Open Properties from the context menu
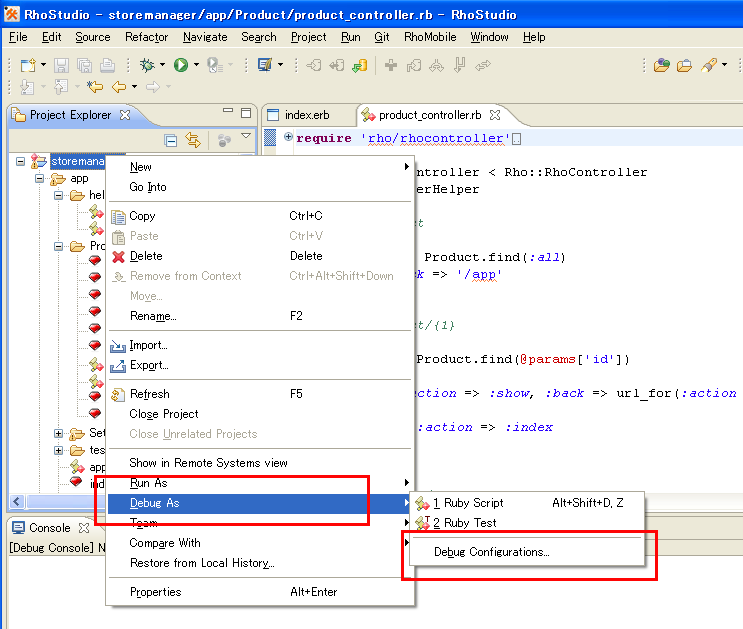 [259, 592]
